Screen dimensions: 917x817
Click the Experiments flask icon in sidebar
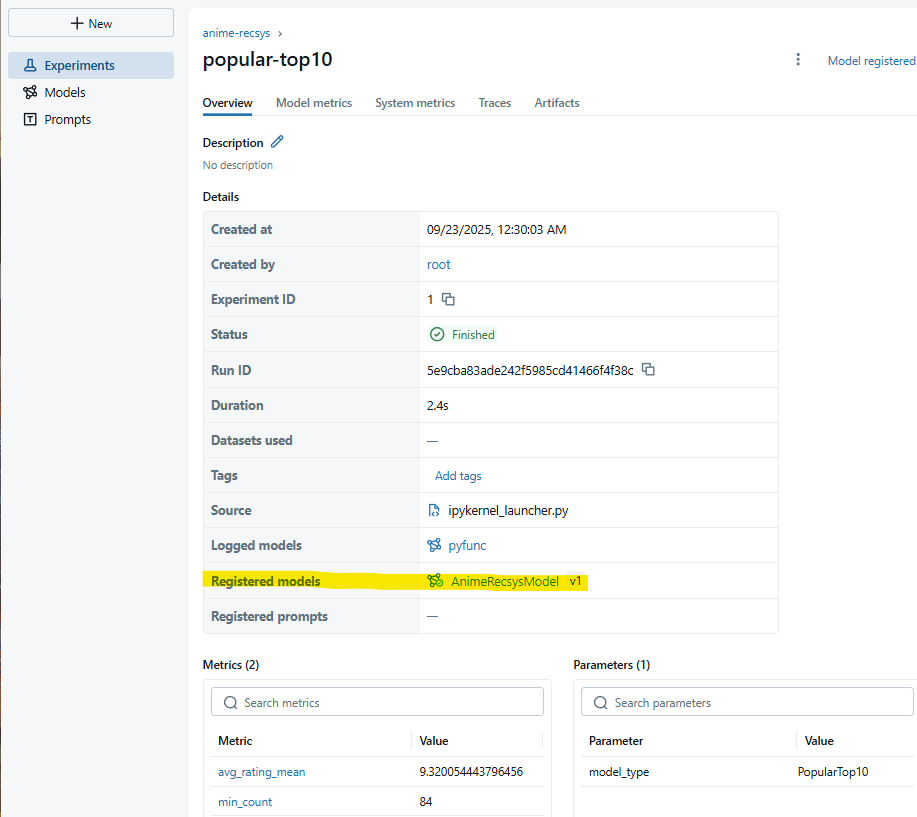pyautogui.click(x=30, y=66)
